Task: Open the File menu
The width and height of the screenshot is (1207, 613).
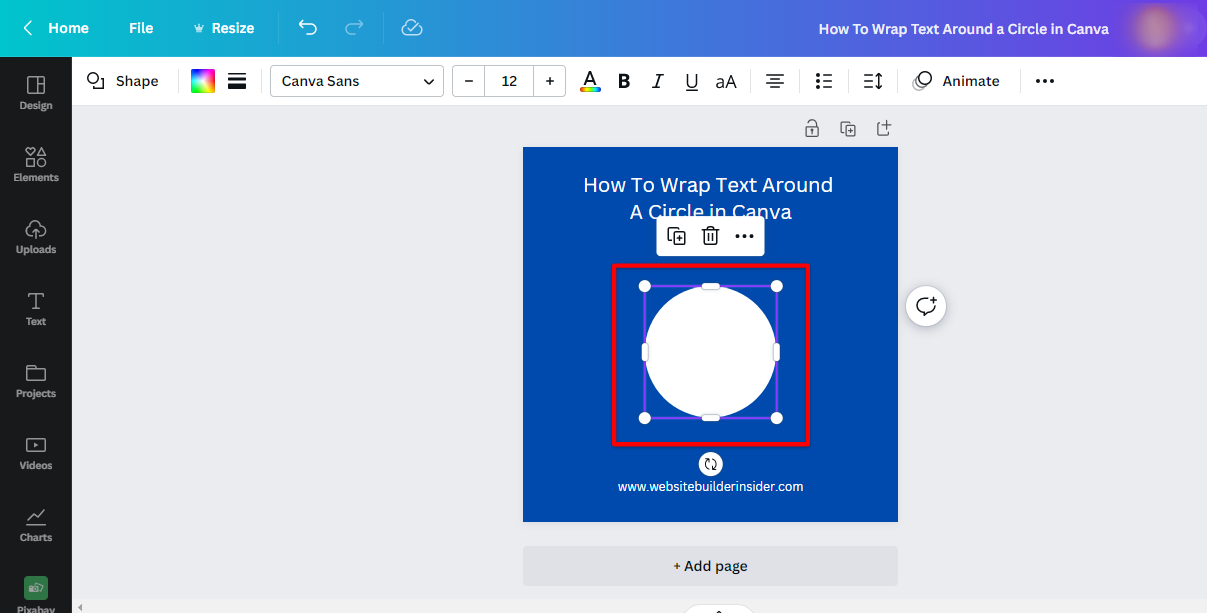Action: (141, 28)
